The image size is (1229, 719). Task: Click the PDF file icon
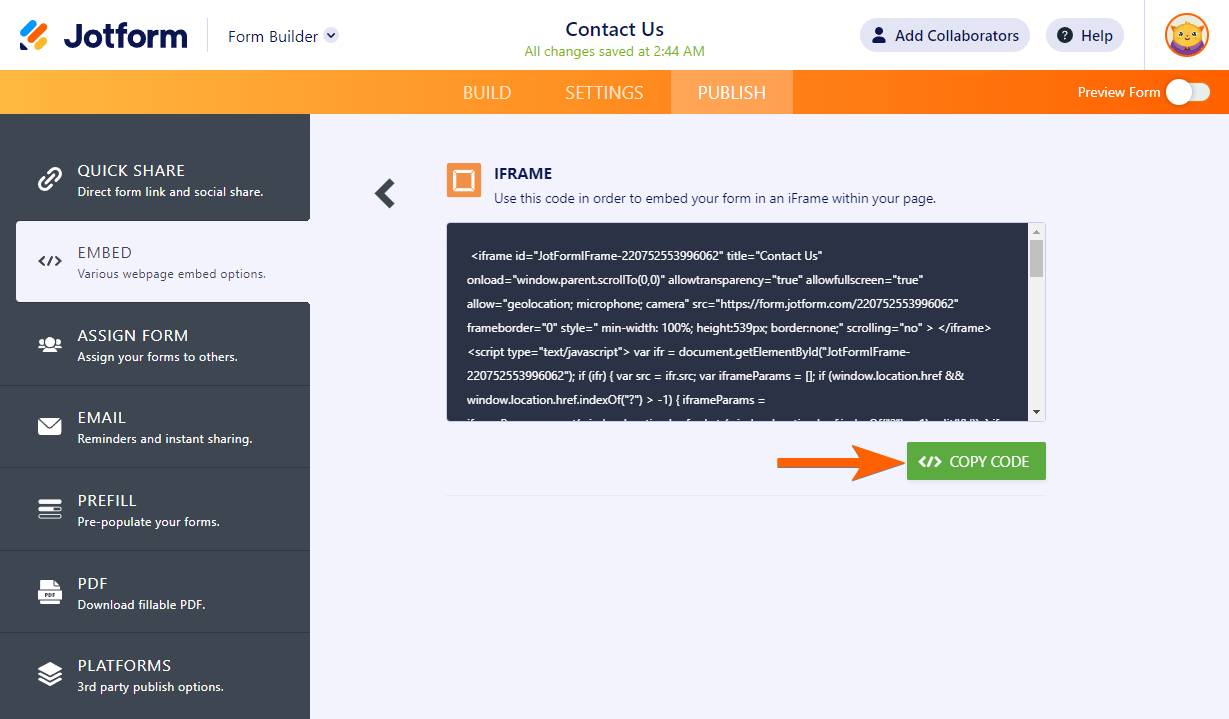click(49, 592)
